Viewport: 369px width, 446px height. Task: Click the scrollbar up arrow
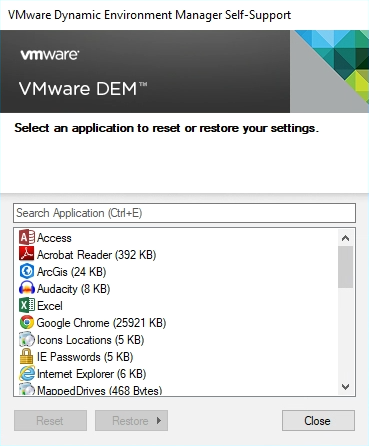346,238
